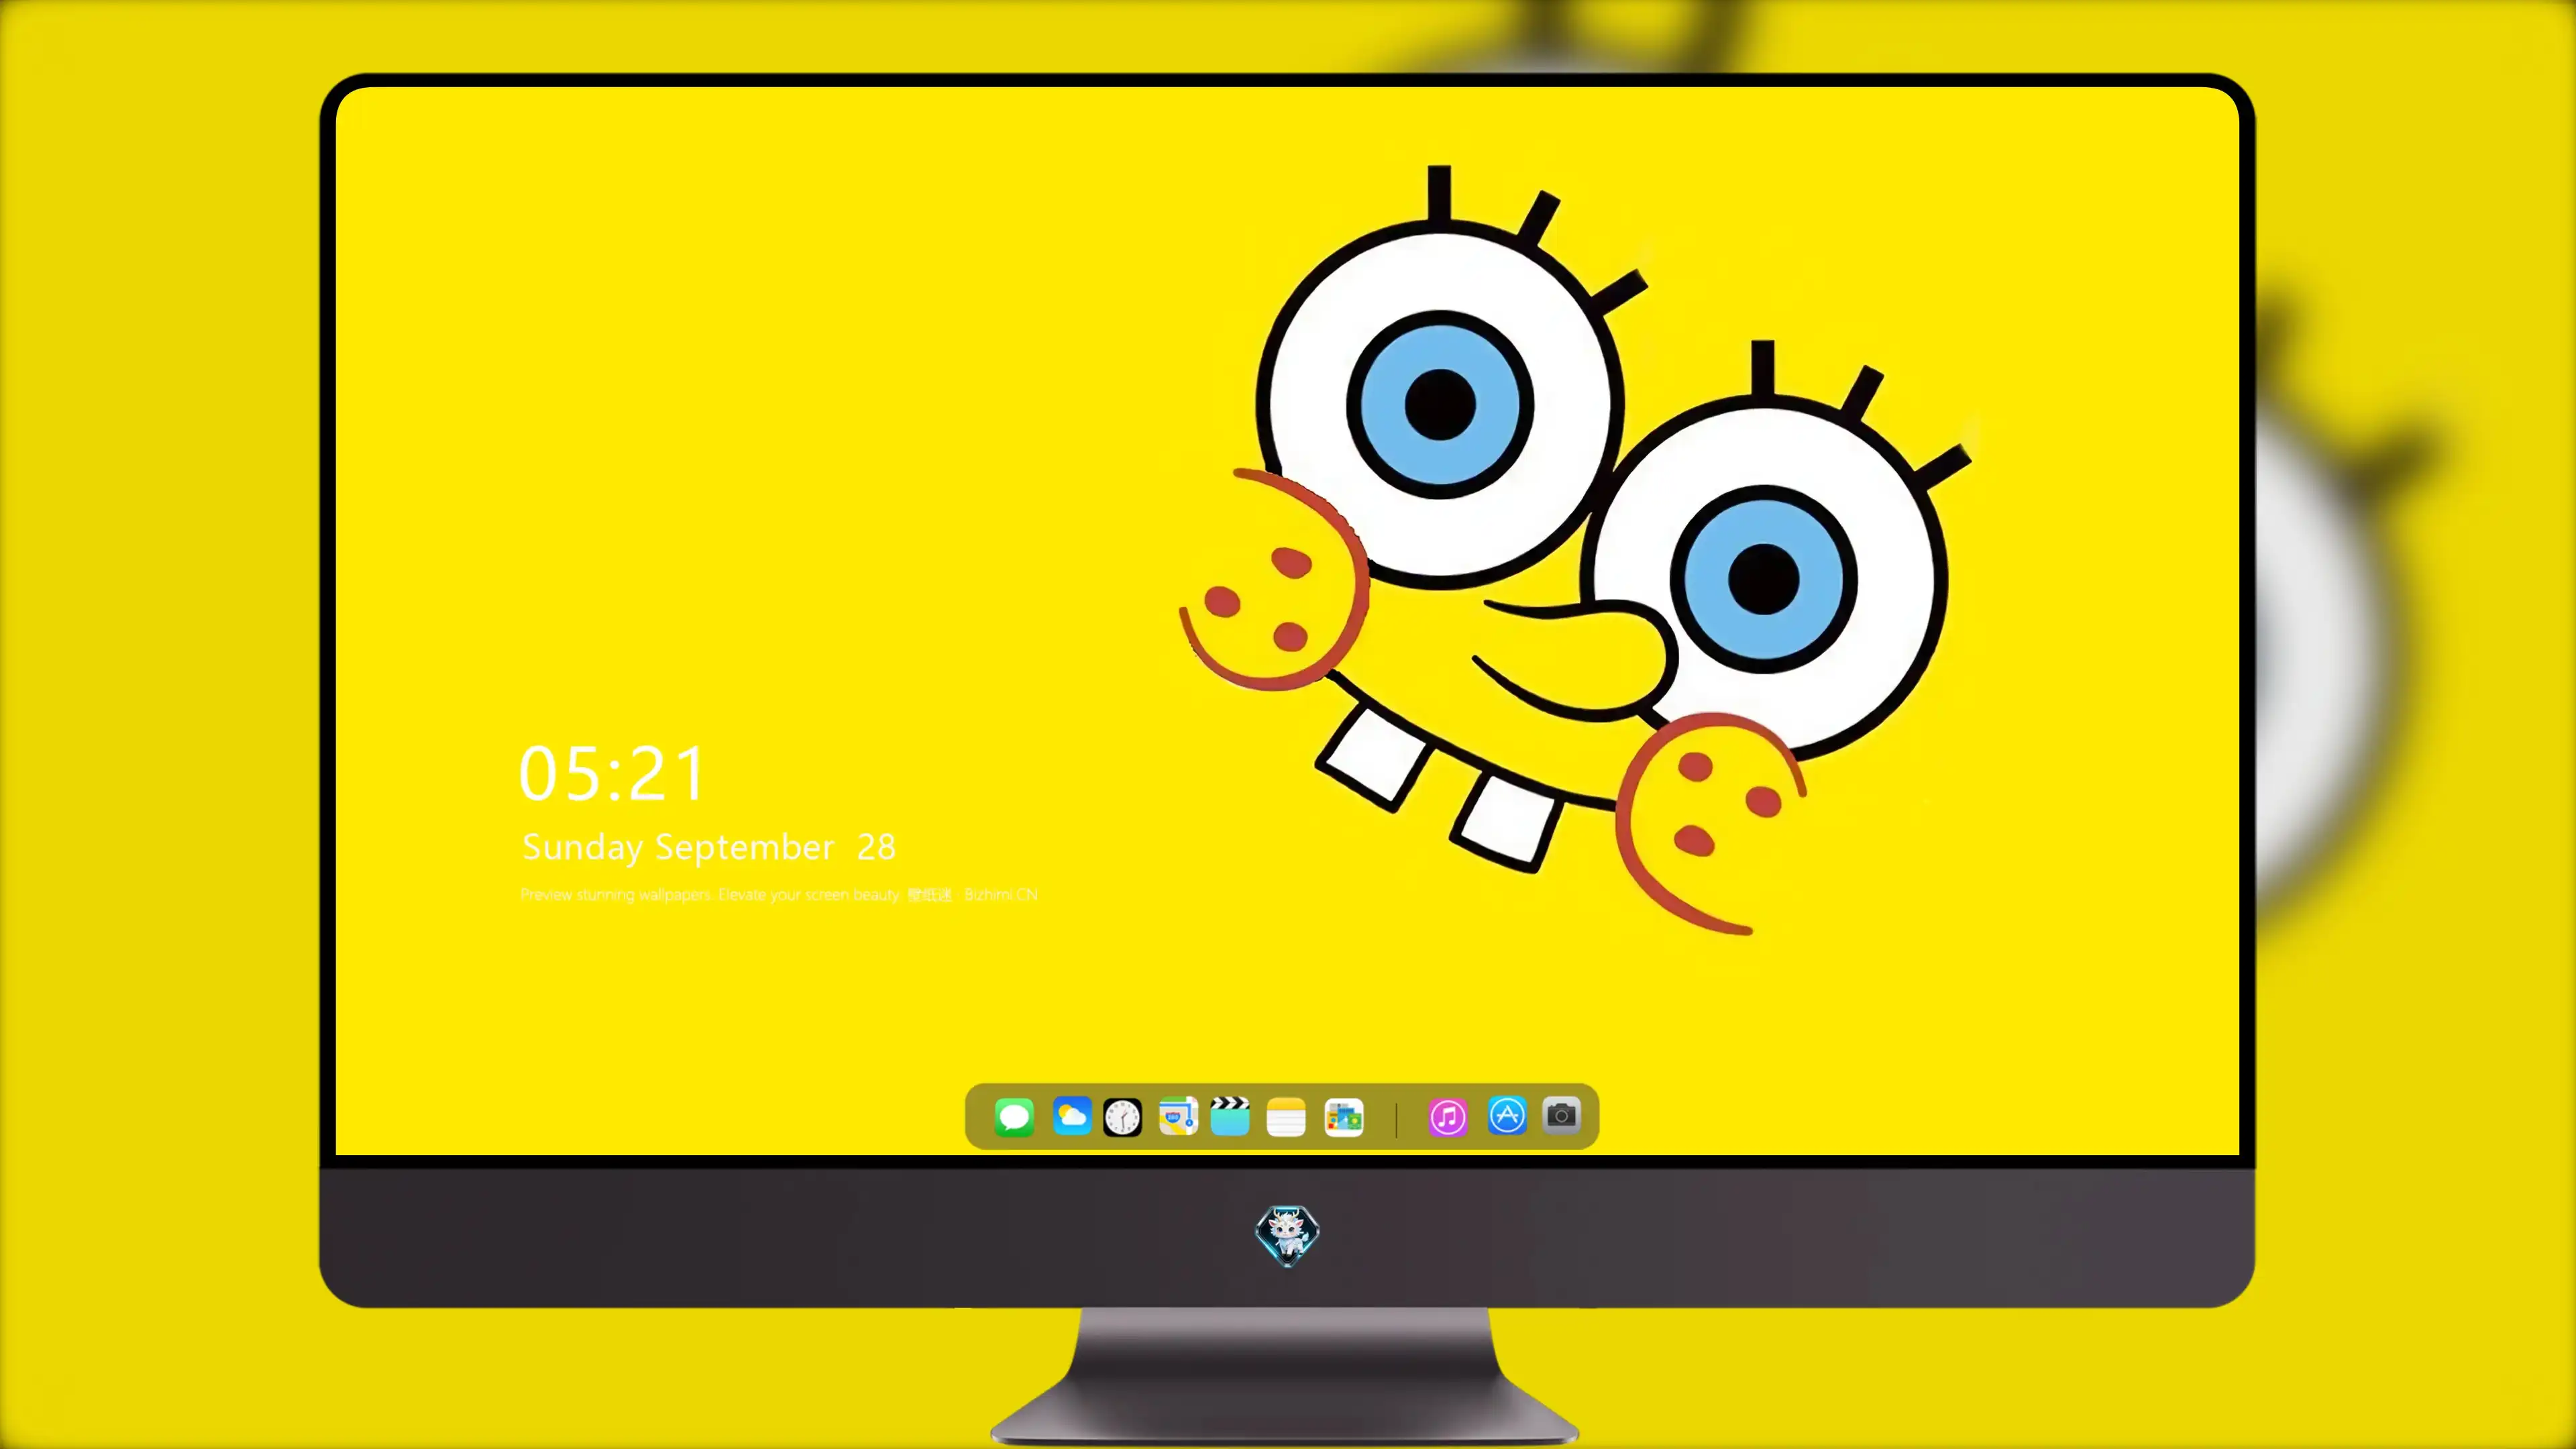Launch the Weather app from the dock
The width and height of the screenshot is (2576, 1449).
point(1071,1116)
